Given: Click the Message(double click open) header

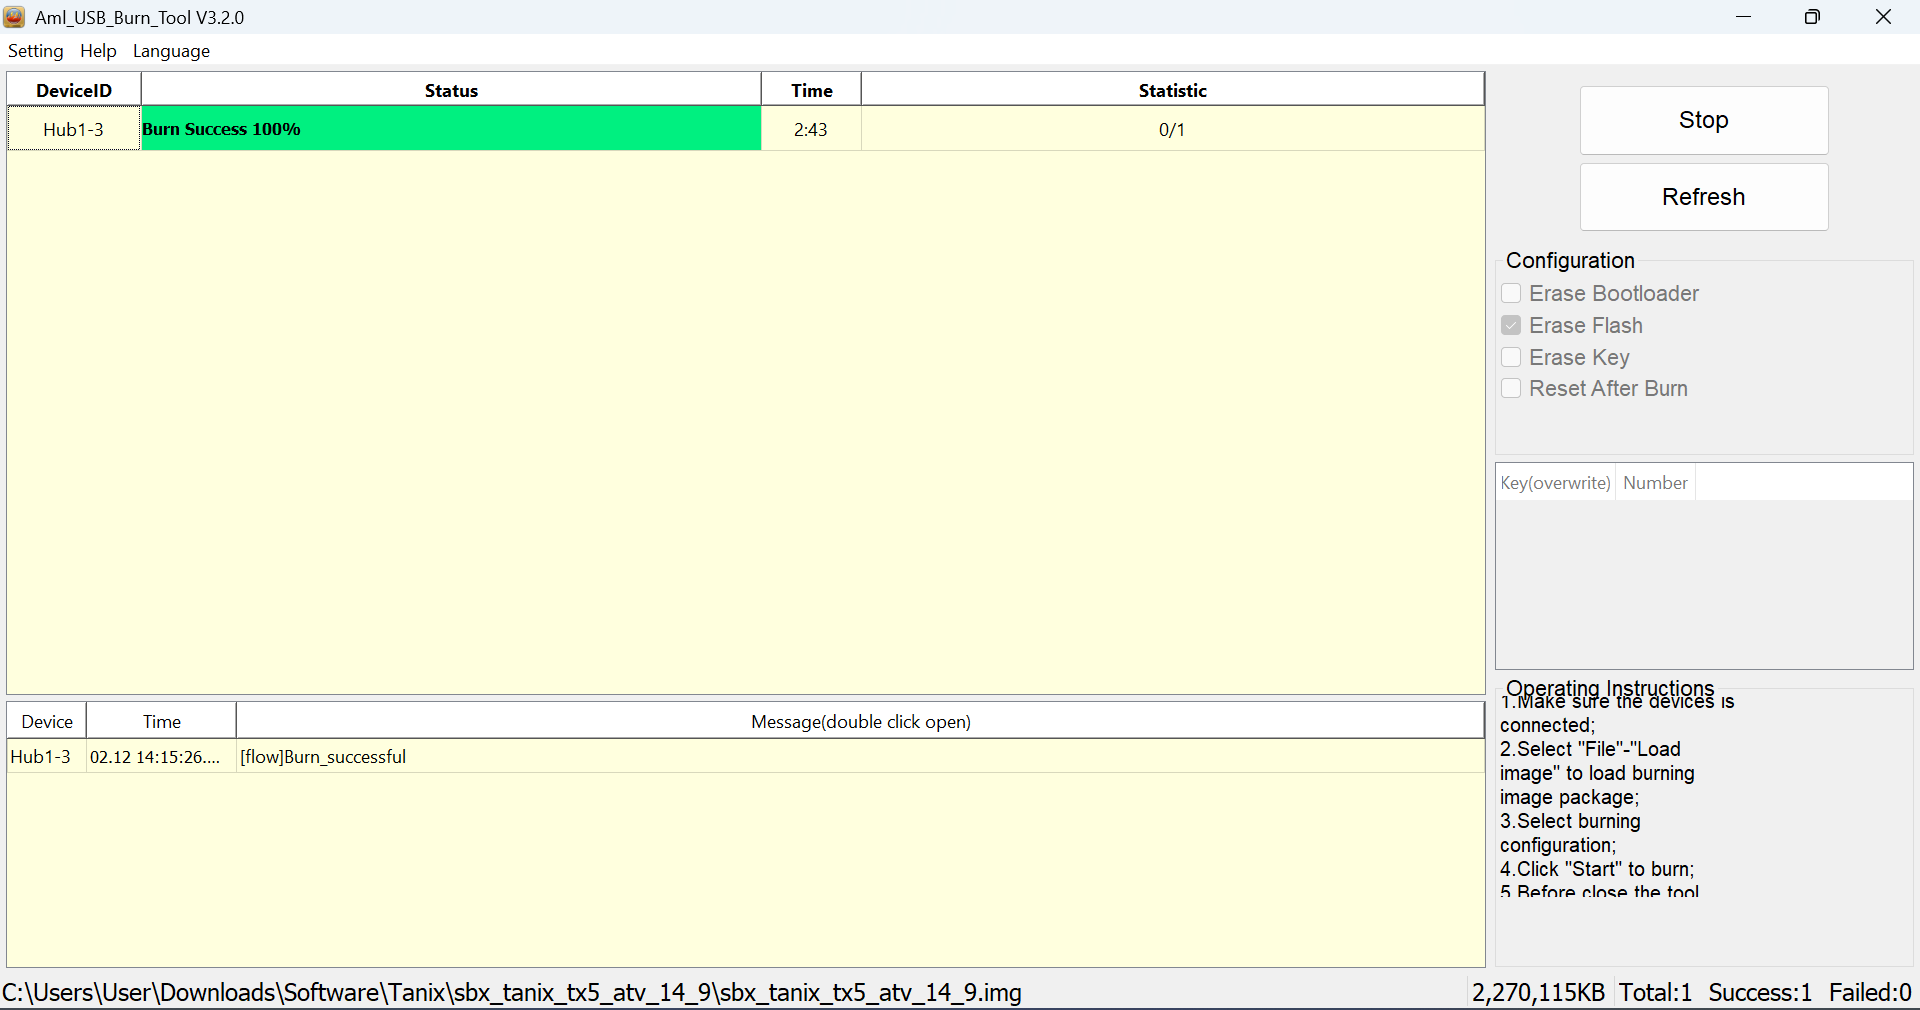Looking at the screenshot, I should pos(860,722).
